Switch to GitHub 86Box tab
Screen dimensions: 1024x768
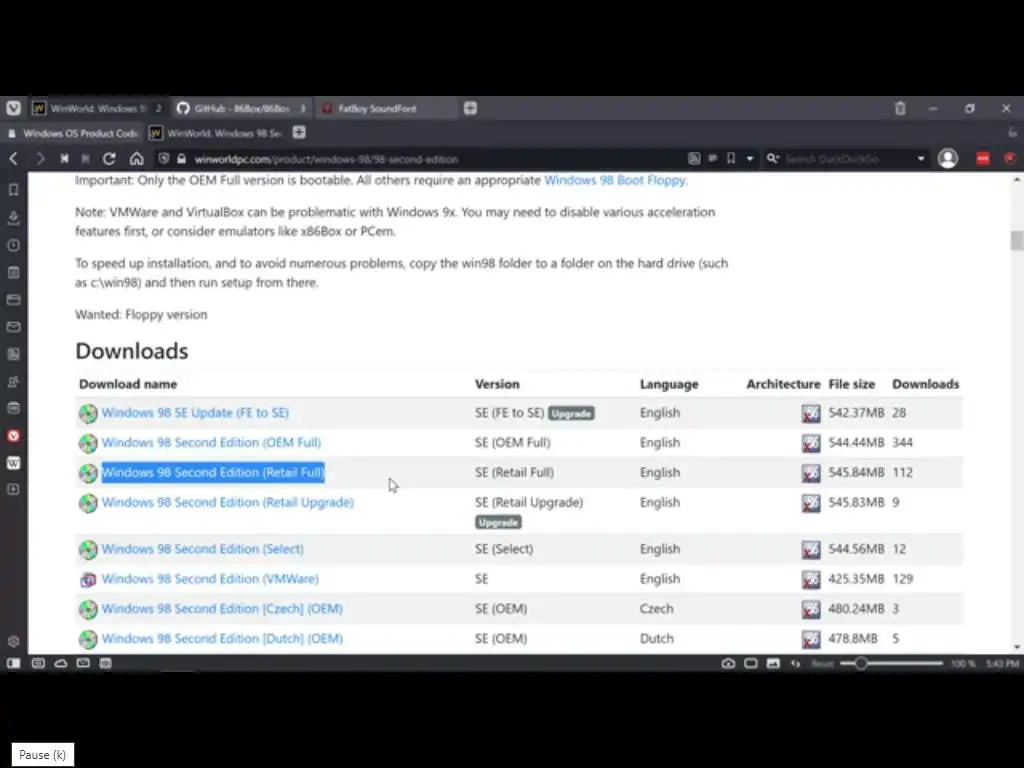coord(241,108)
